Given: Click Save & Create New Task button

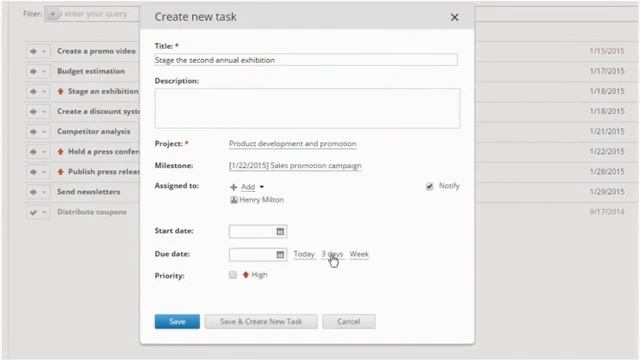Looking at the screenshot, I should point(261,321).
